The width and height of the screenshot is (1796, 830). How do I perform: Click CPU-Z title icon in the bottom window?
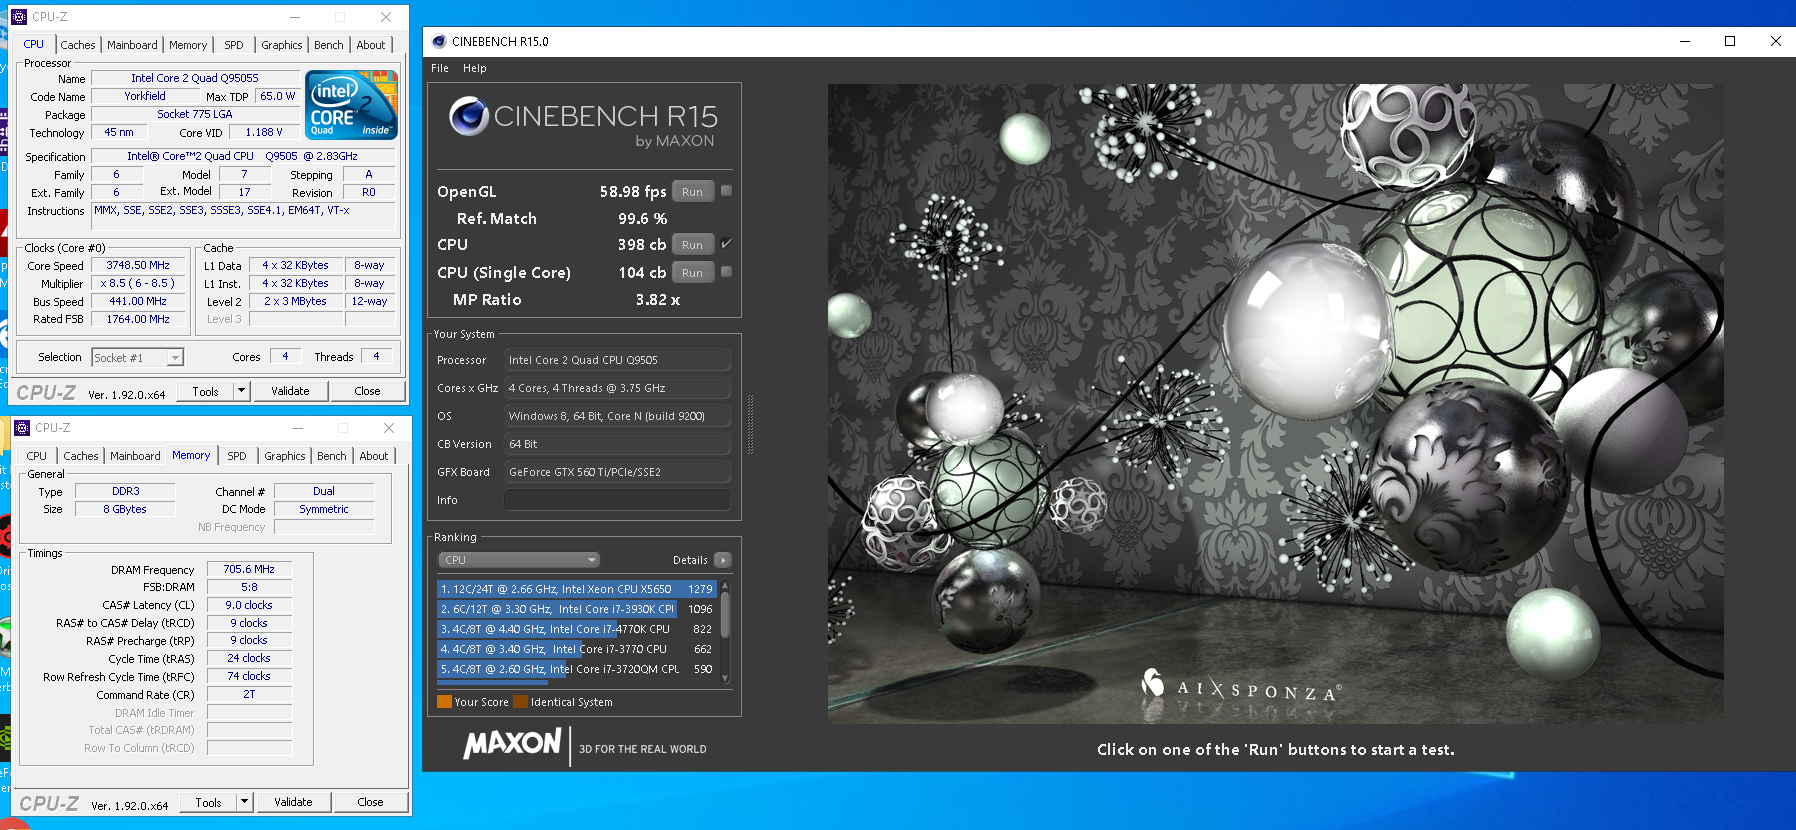[22, 428]
